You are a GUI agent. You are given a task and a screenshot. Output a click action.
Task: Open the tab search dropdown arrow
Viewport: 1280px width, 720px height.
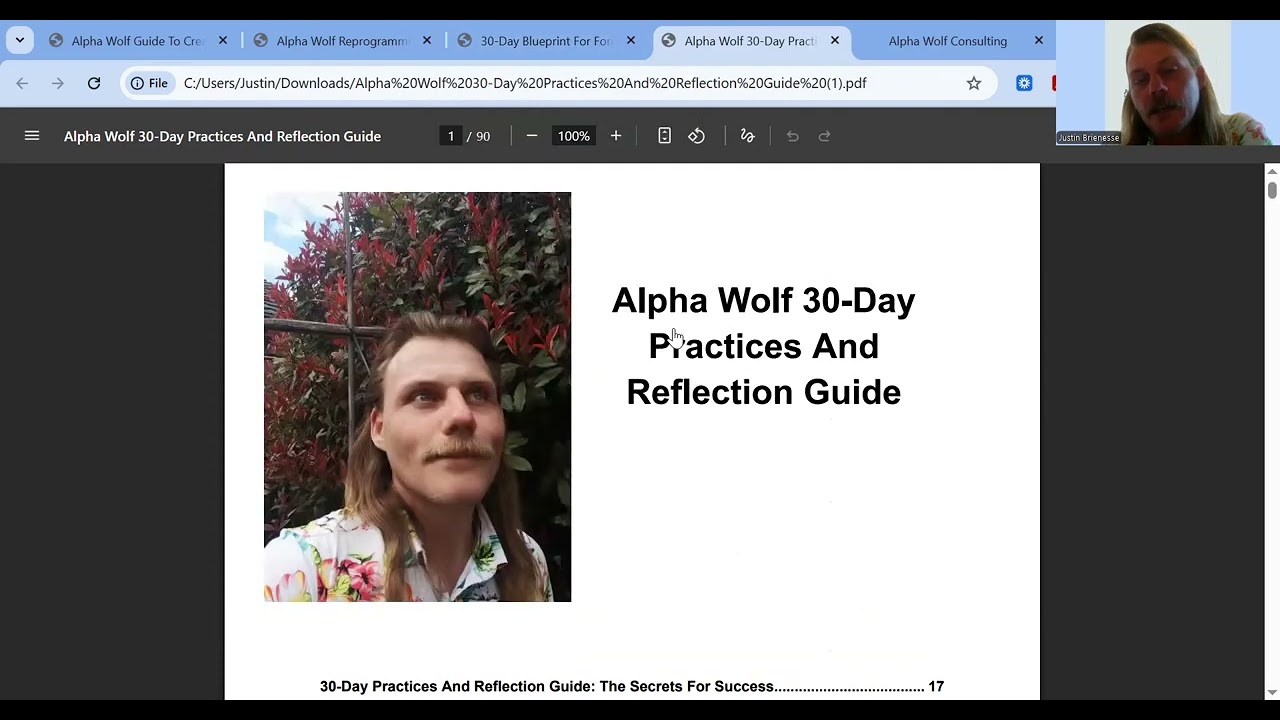(x=20, y=41)
